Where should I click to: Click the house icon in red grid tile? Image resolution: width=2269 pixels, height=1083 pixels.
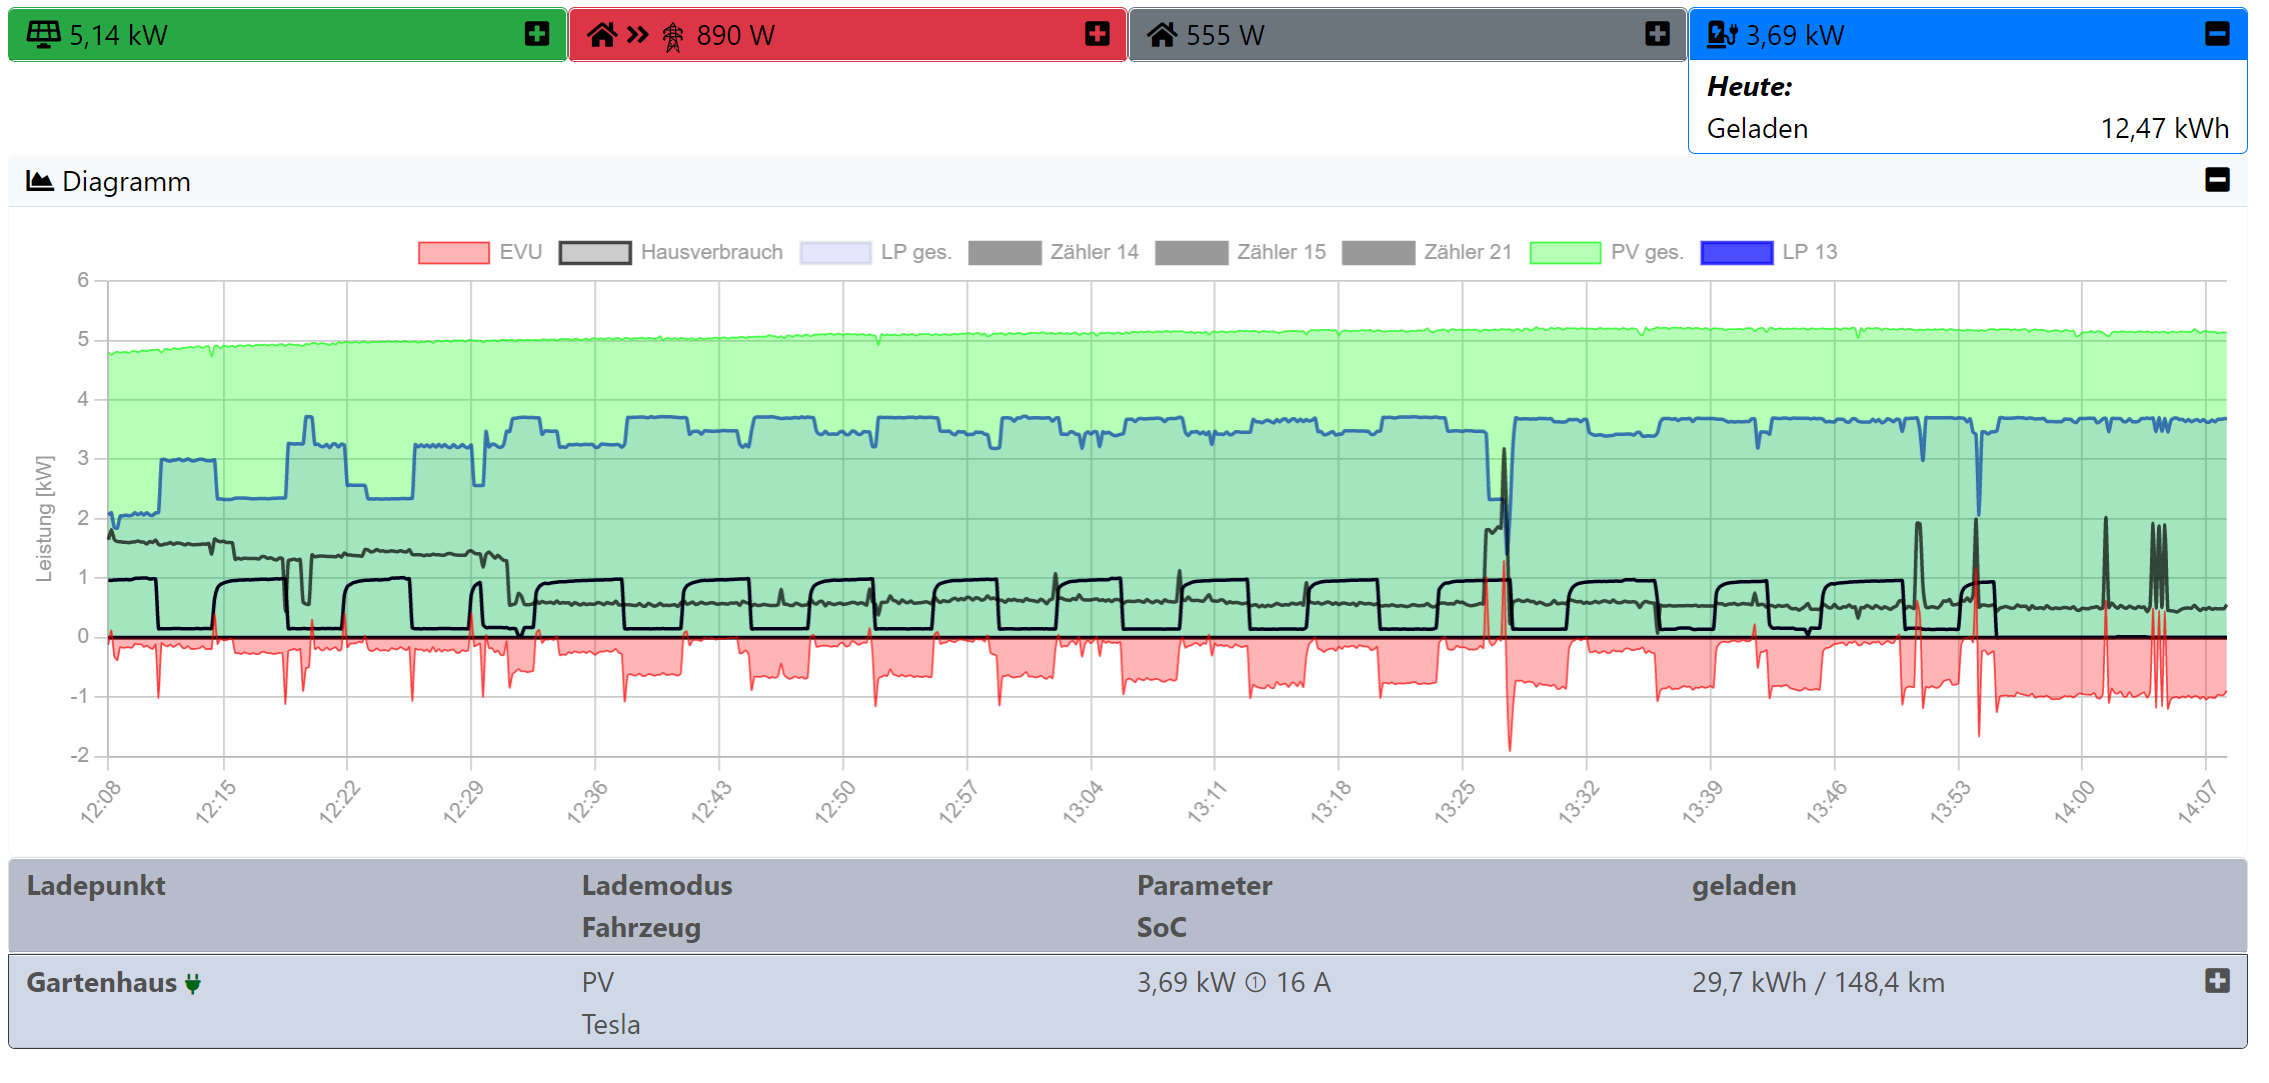pyautogui.click(x=601, y=35)
